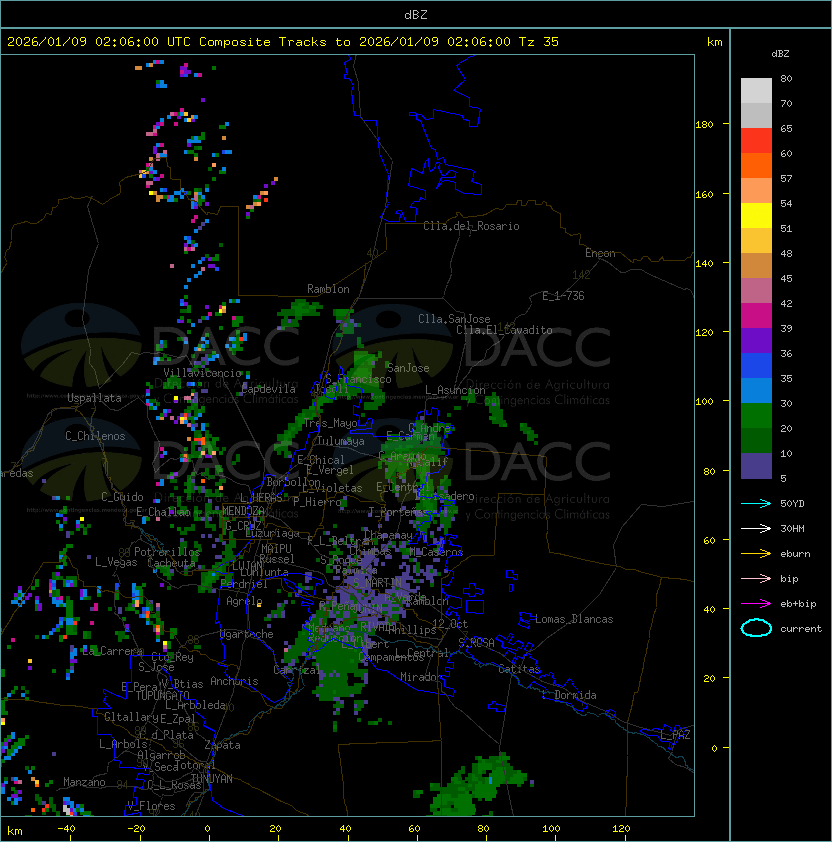This screenshot has height=842, width=832.
Task: Select the yellow eburn arrow legend icon
Action: pos(756,554)
